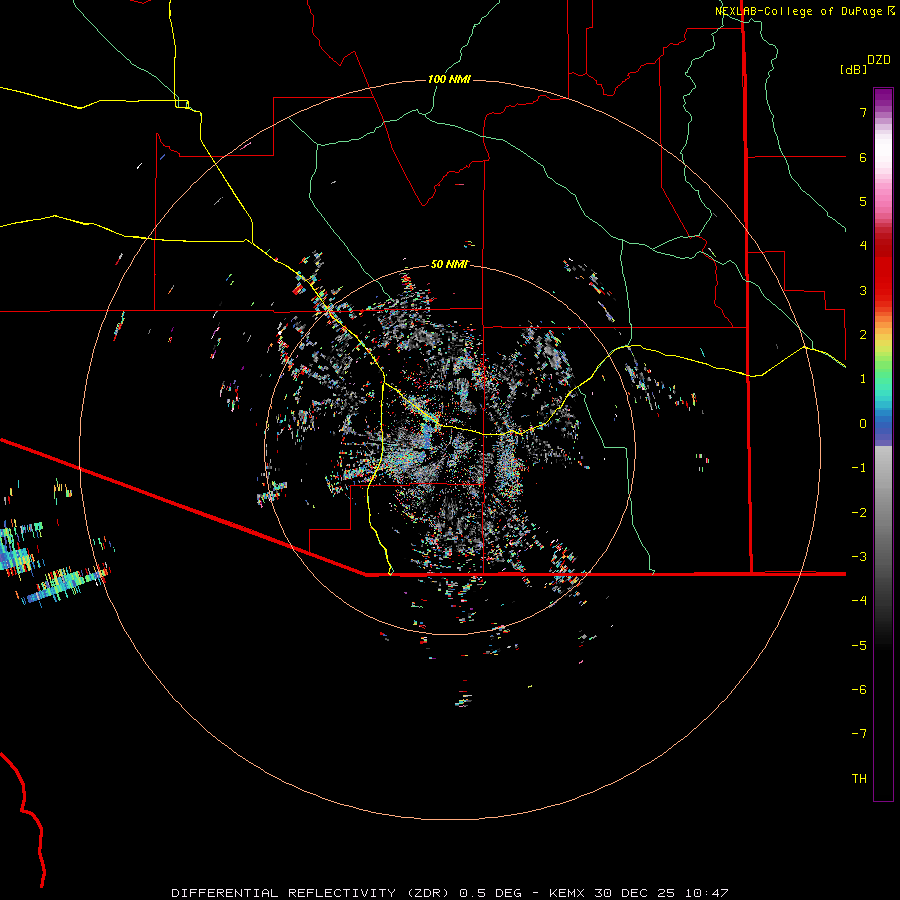Click the 7 value on the scale
The image size is (900, 900).
[x=863, y=112]
